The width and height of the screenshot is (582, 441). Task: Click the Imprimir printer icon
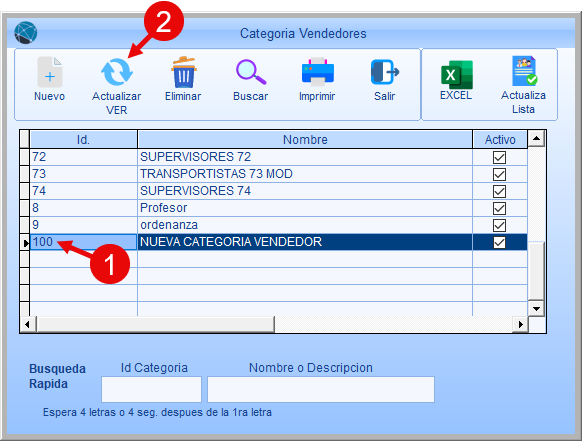coord(318,72)
